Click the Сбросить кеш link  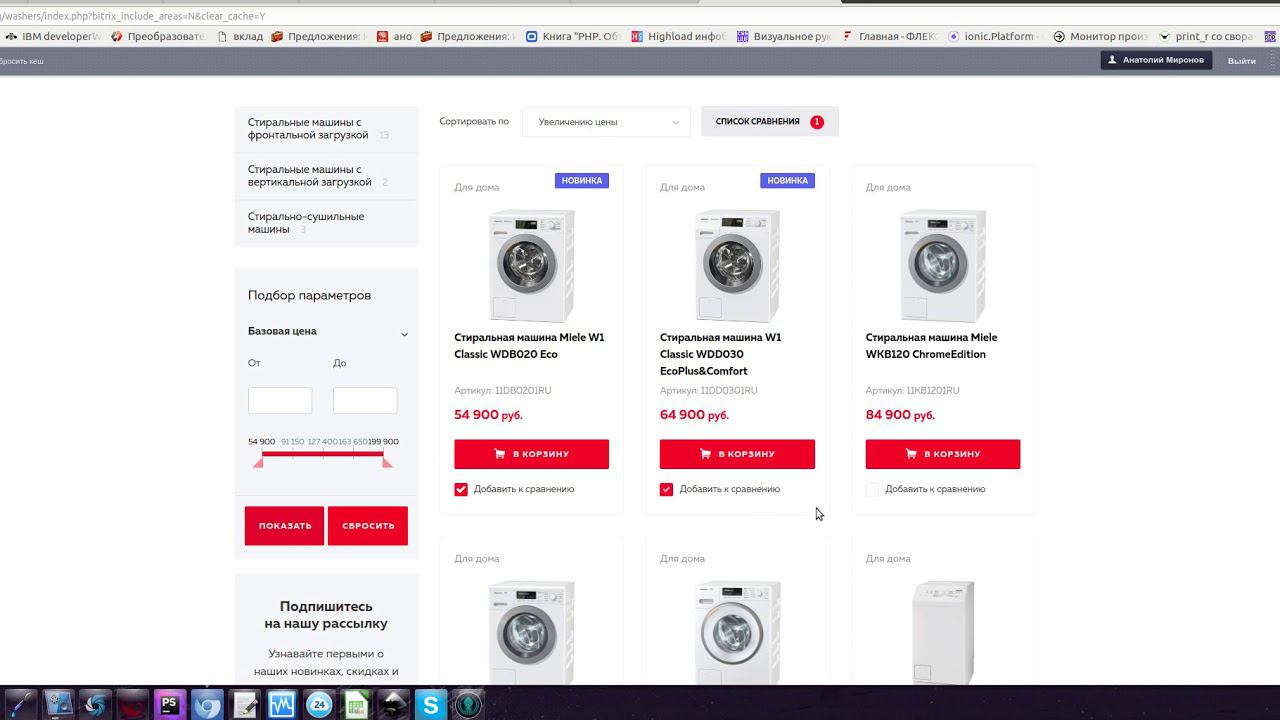(x=21, y=61)
